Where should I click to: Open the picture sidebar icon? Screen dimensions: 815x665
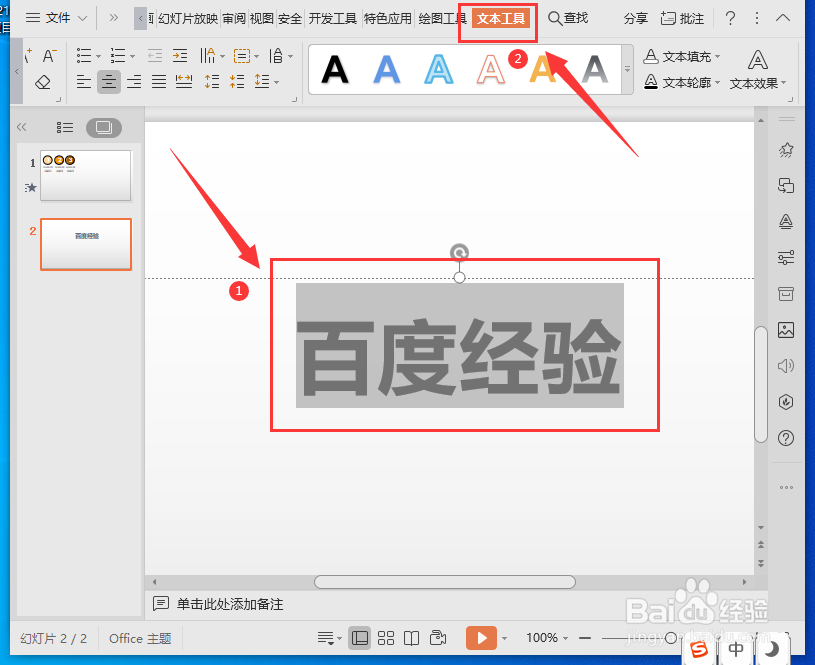[x=786, y=330]
